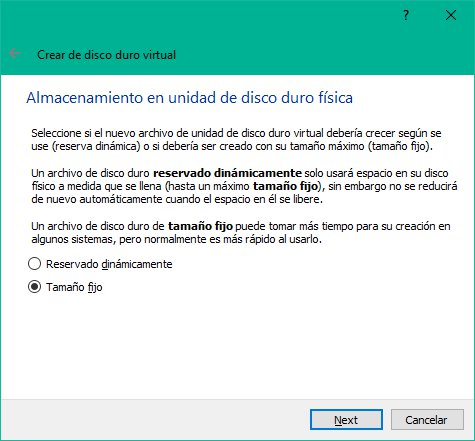
Task: Go back using the left arrow icon
Action: 15,53
